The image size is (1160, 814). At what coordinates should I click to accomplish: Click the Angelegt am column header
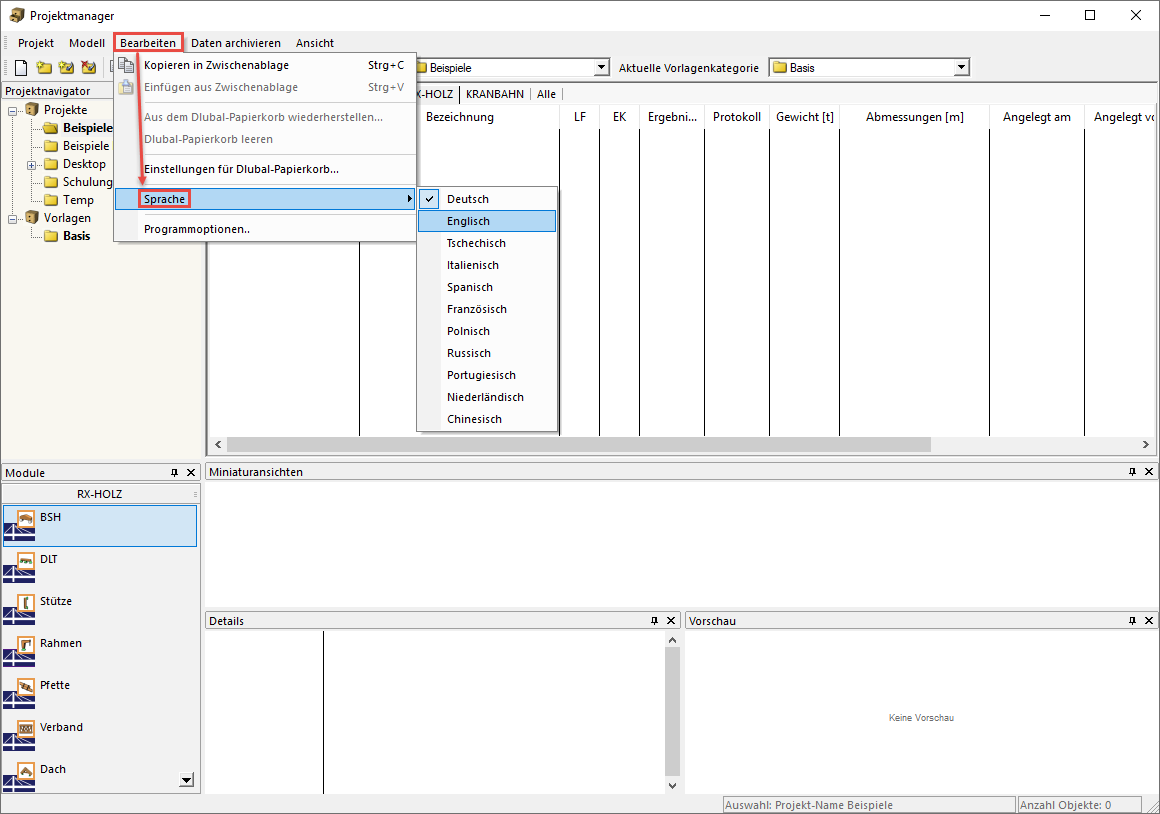[x=1037, y=117]
